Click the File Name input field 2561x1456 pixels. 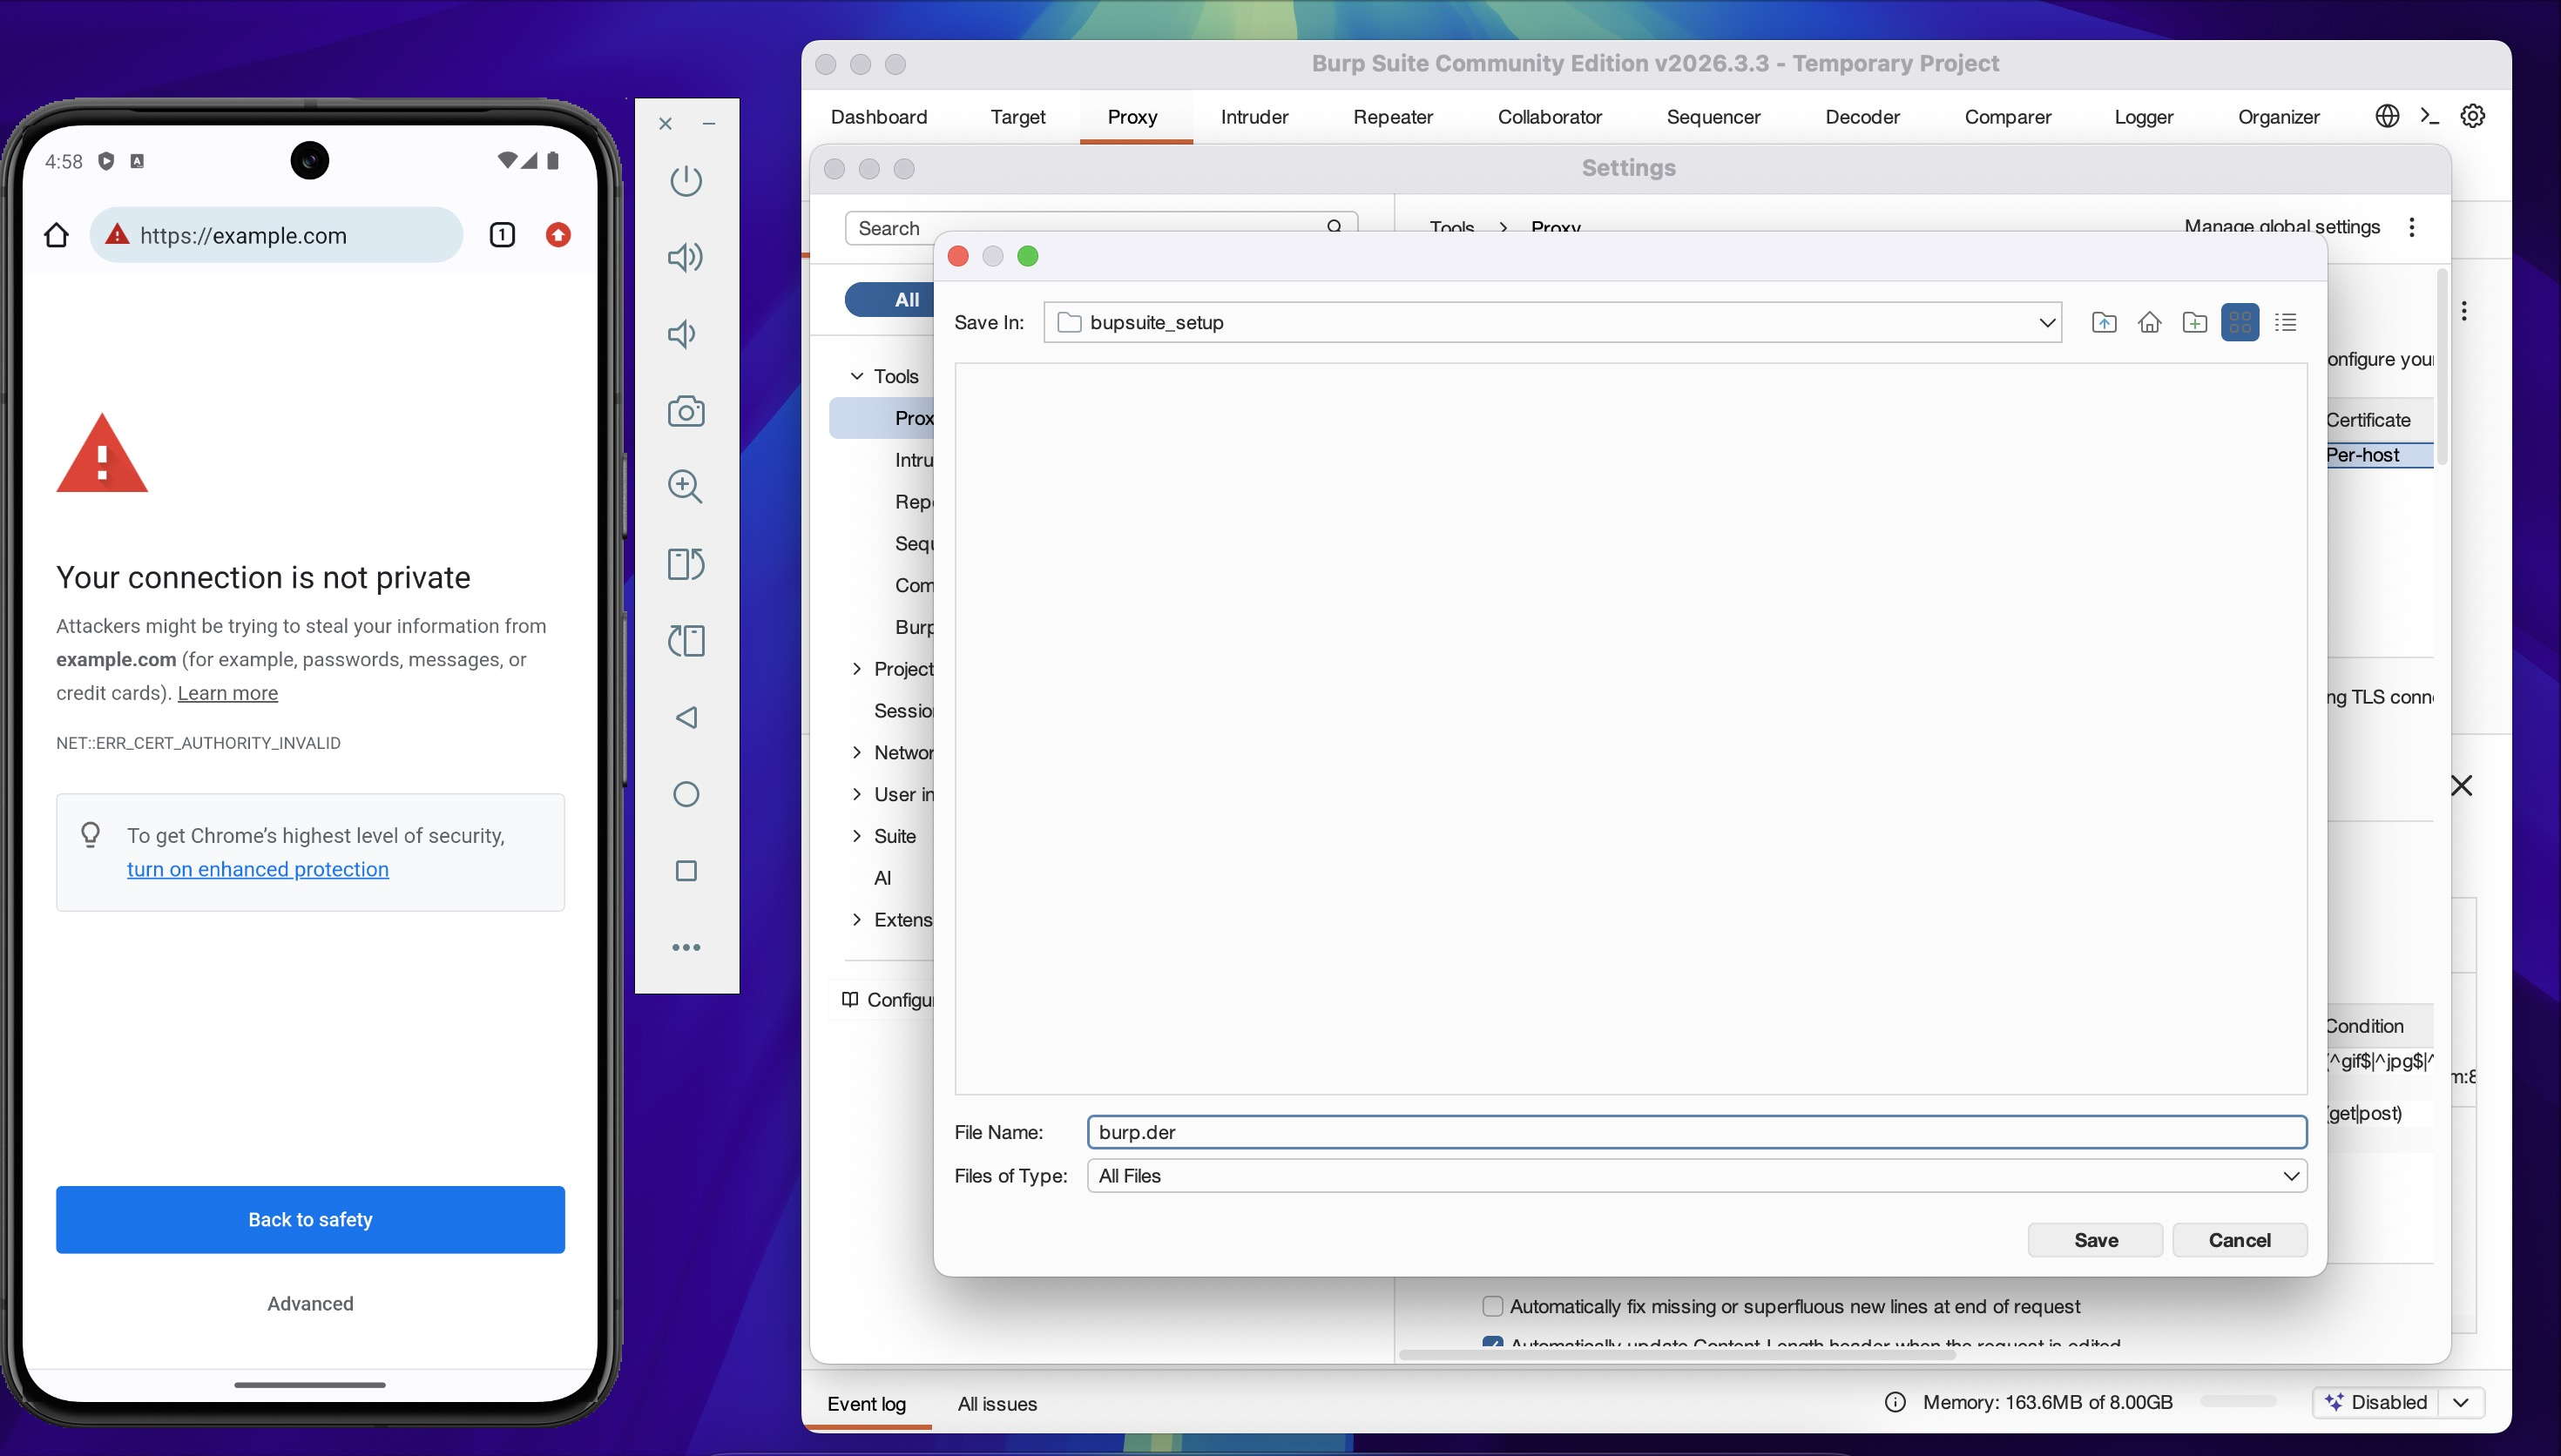click(1697, 1132)
